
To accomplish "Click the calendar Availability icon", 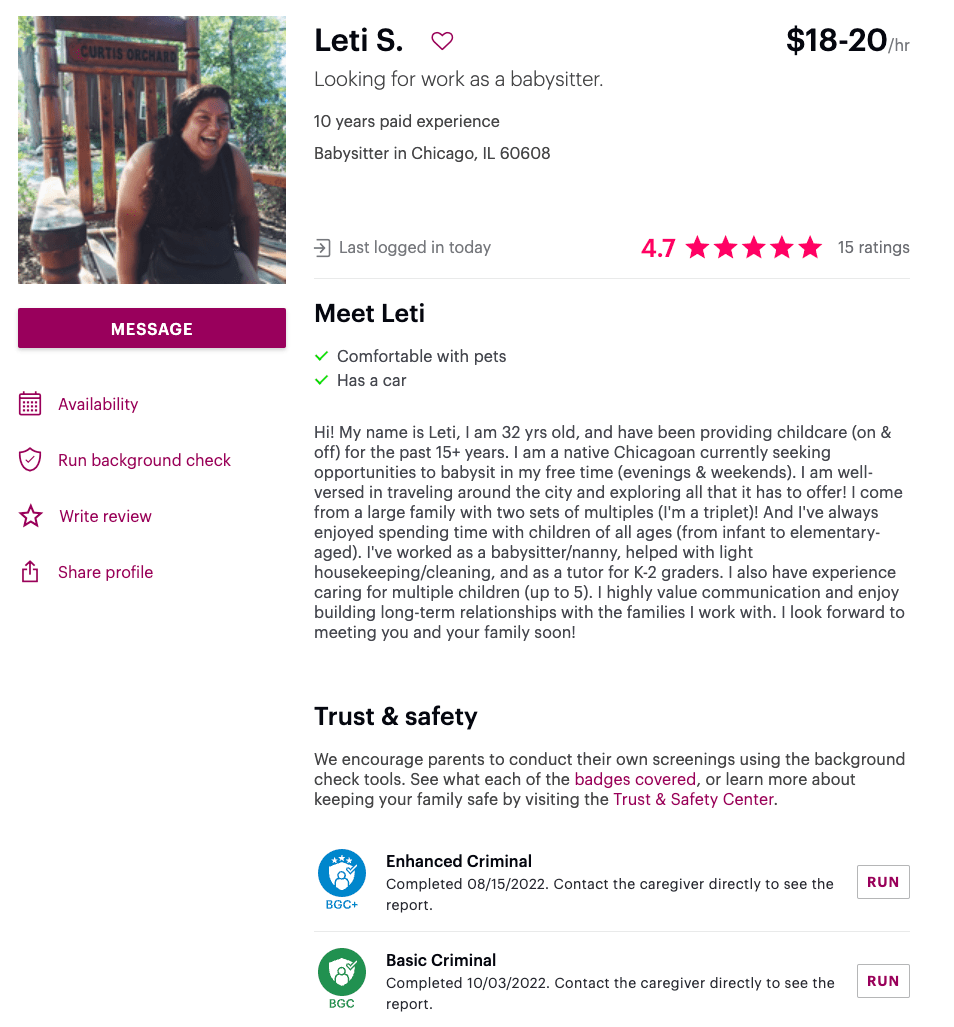I will [30, 404].
